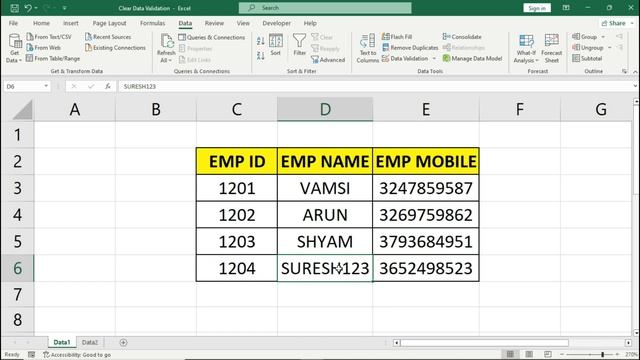Open the Get Data menu
Screen dimensions: 640x360
[14, 48]
